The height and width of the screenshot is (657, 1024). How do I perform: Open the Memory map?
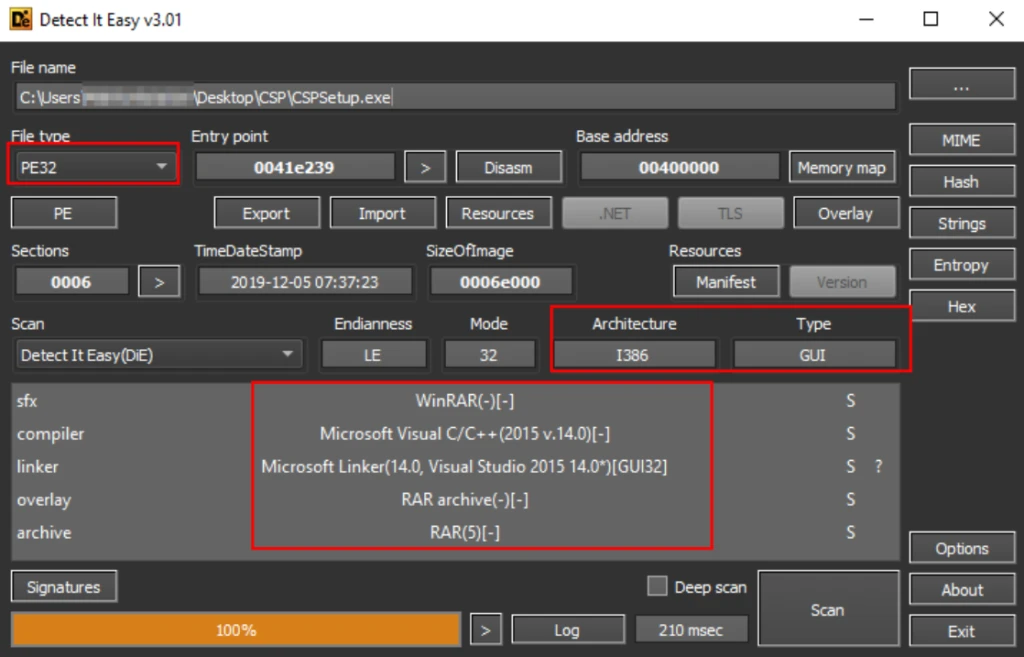pos(841,168)
